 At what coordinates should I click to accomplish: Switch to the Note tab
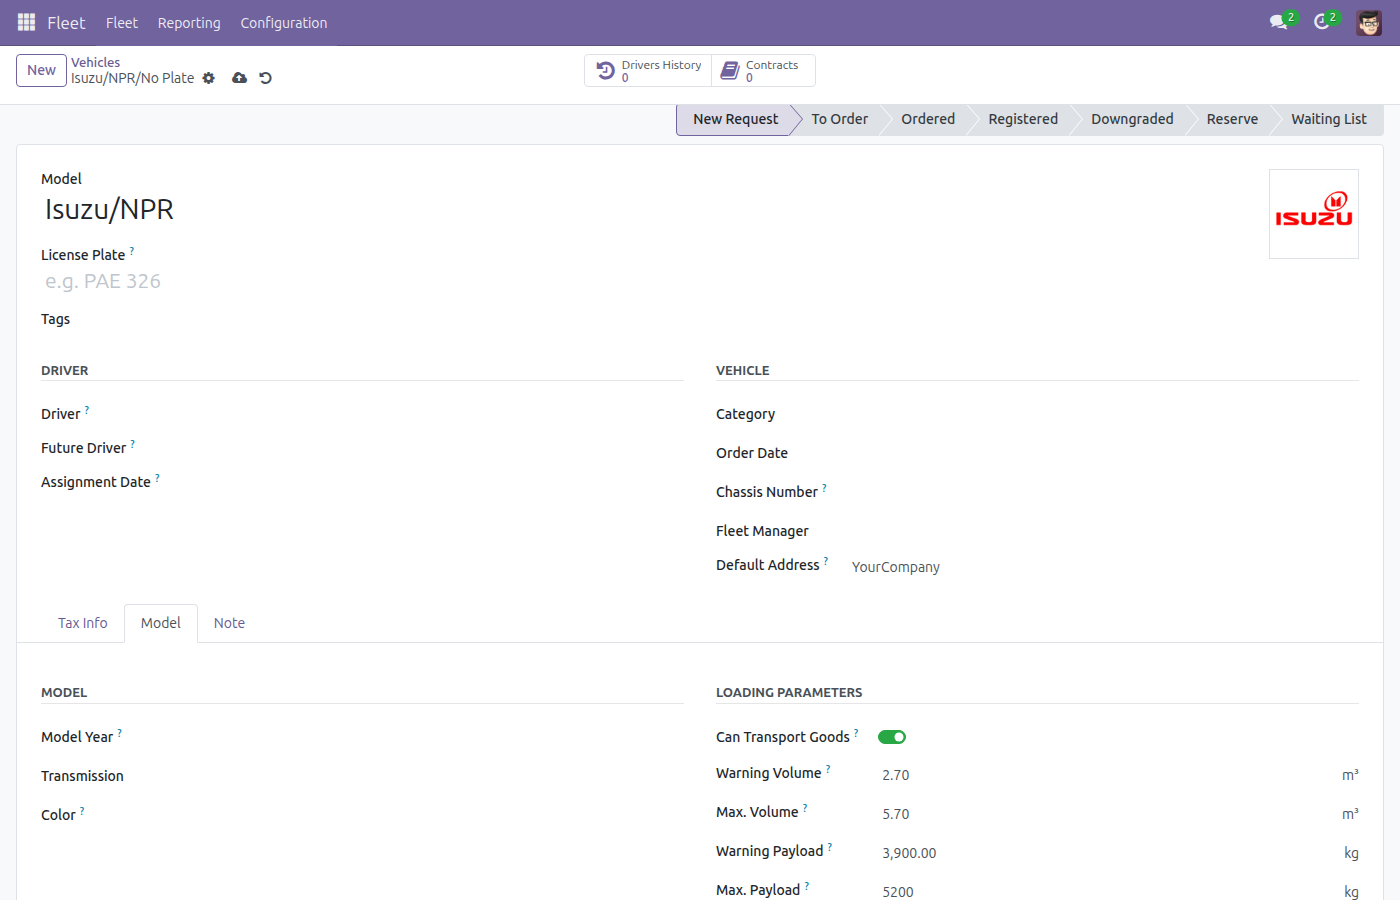coord(229,623)
